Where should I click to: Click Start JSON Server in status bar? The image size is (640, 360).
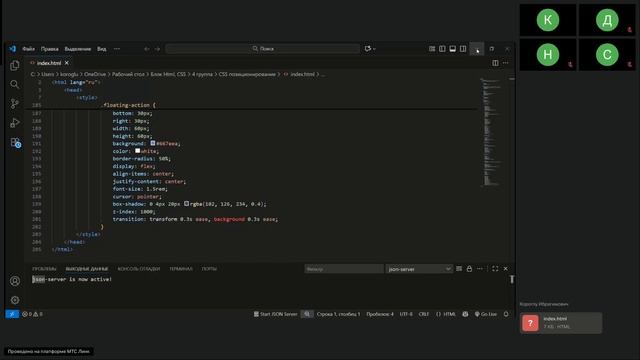click(276, 314)
